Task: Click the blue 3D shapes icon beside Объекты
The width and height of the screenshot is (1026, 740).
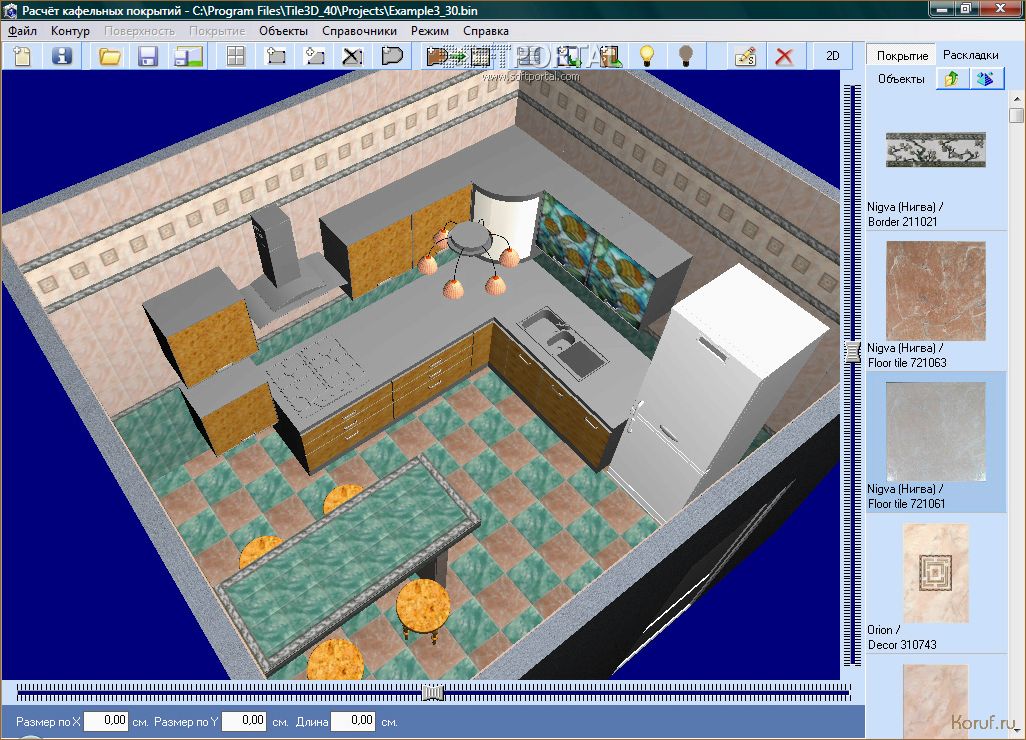Action: (986, 79)
